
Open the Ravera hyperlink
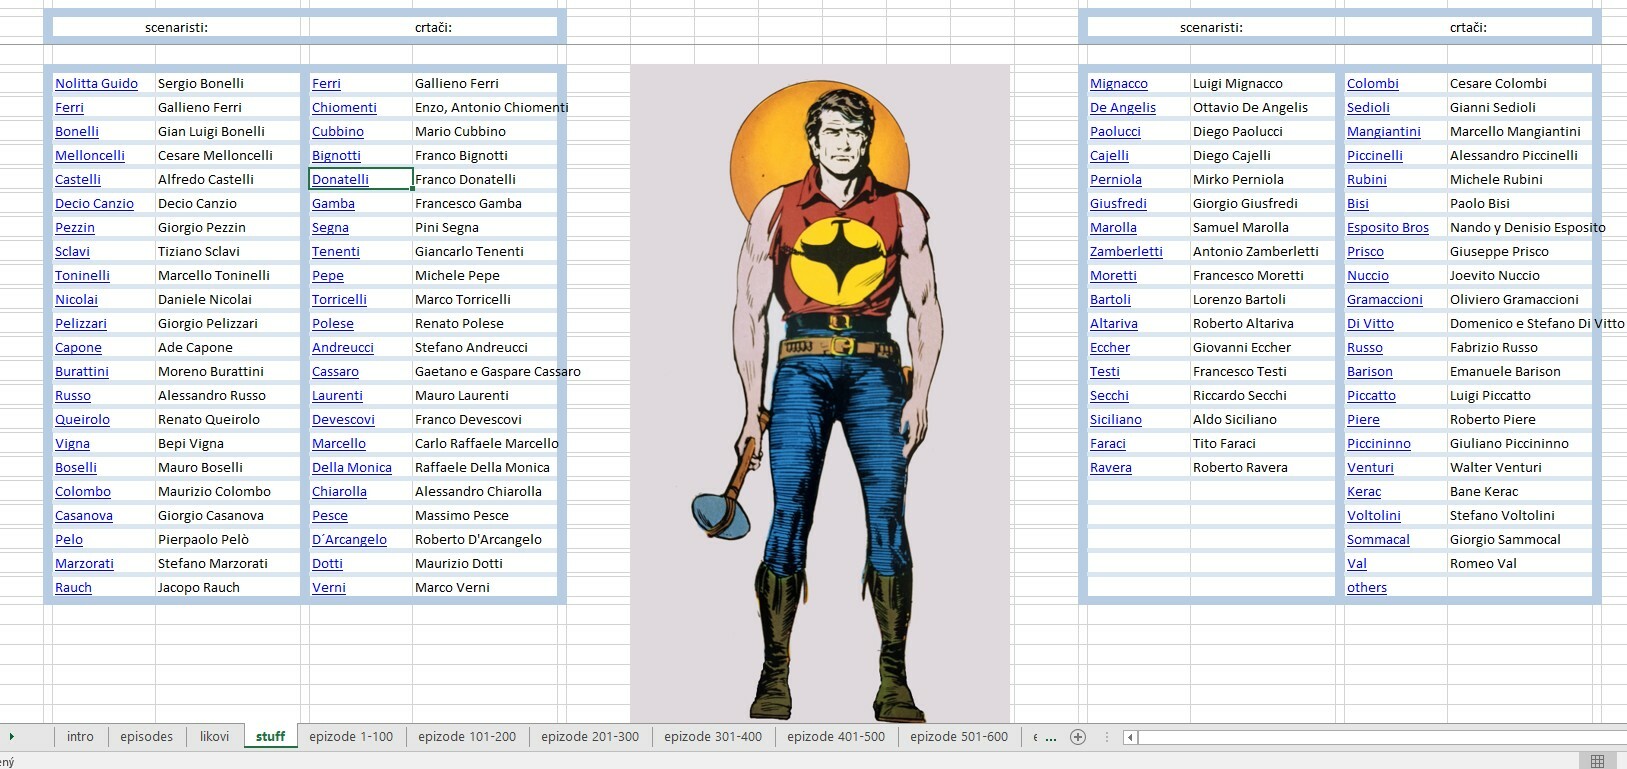click(1111, 468)
